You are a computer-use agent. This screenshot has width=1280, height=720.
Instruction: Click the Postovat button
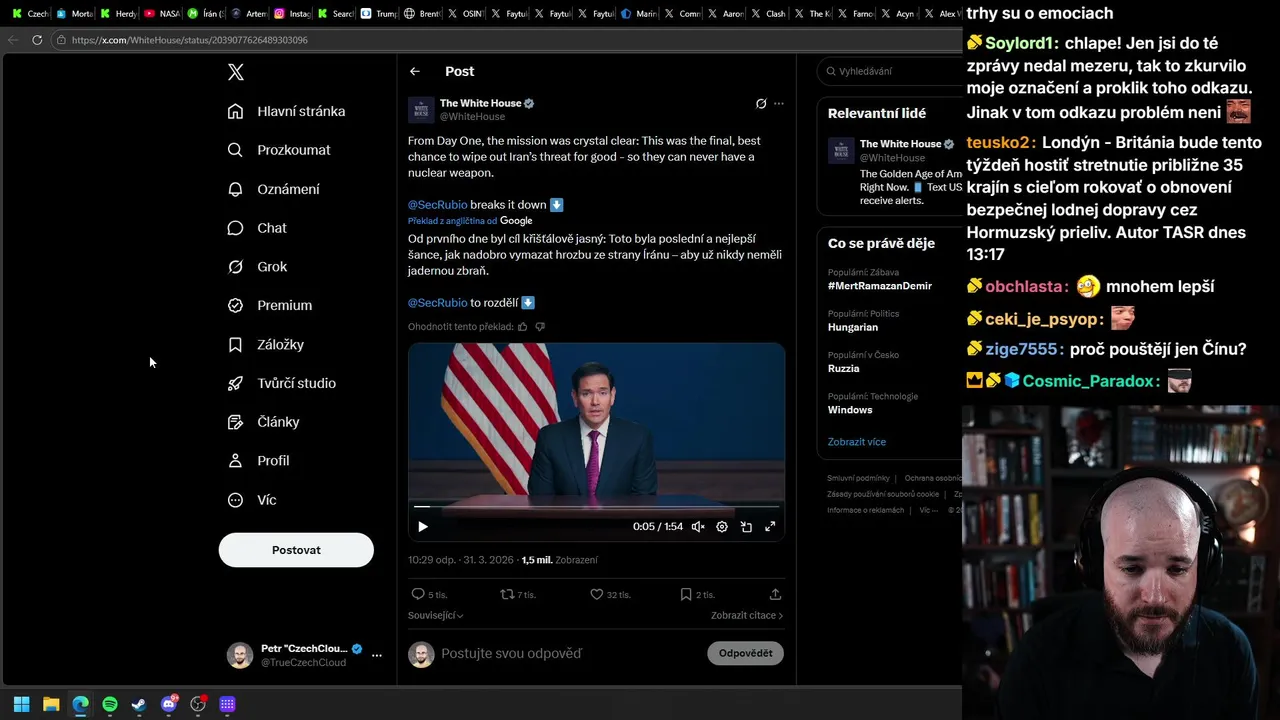pyautogui.click(x=296, y=550)
